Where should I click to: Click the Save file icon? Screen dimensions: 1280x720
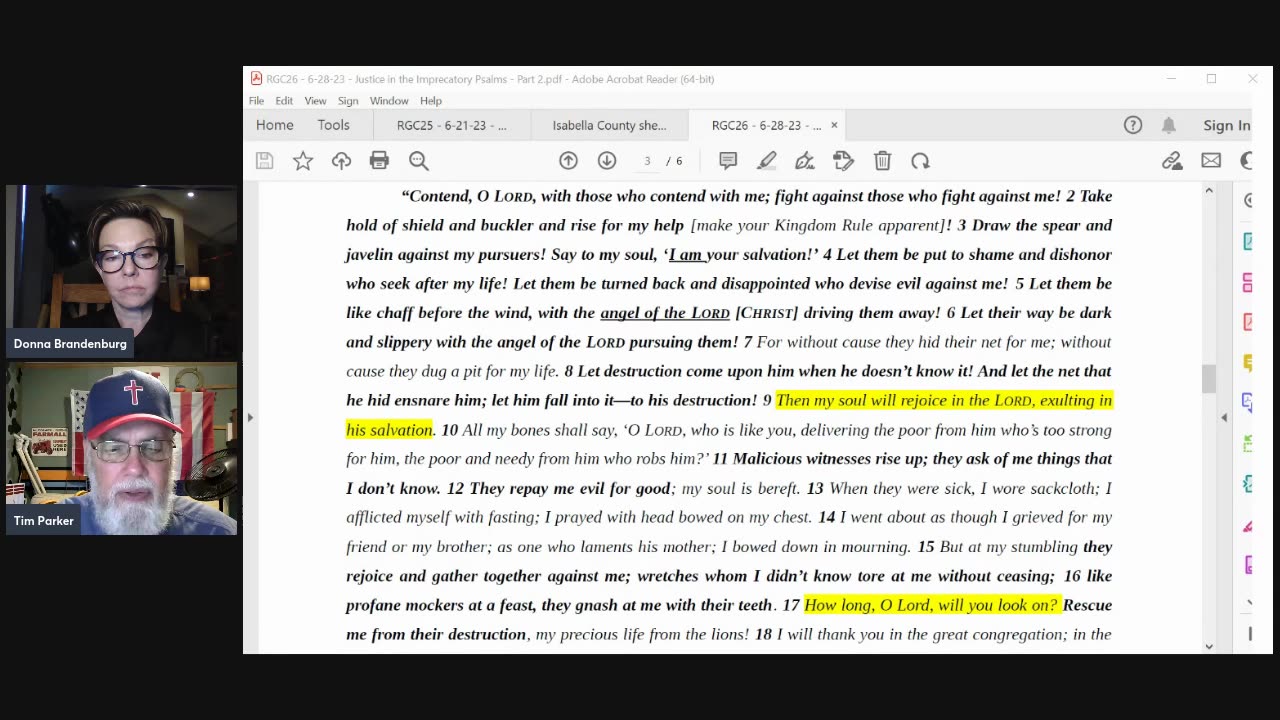pos(264,161)
